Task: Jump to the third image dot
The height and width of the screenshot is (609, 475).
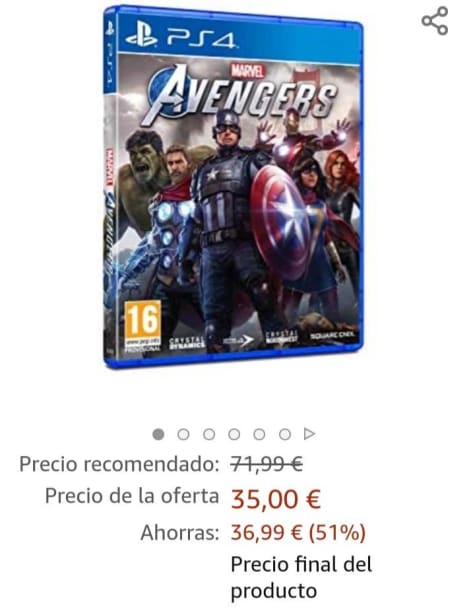Action: click(209, 434)
